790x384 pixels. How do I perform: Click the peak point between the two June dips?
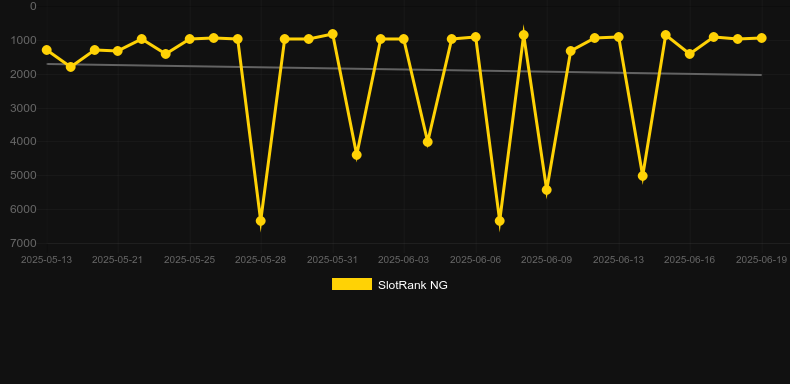(x=523, y=35)
